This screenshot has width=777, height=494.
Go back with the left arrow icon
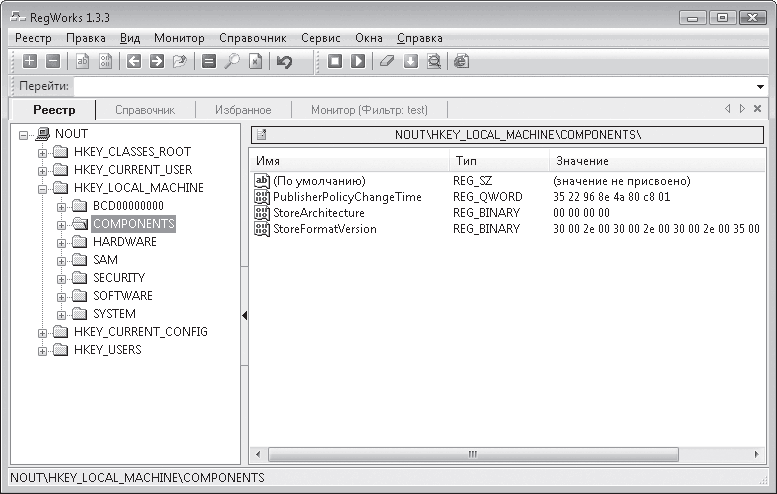pos(134,61)
